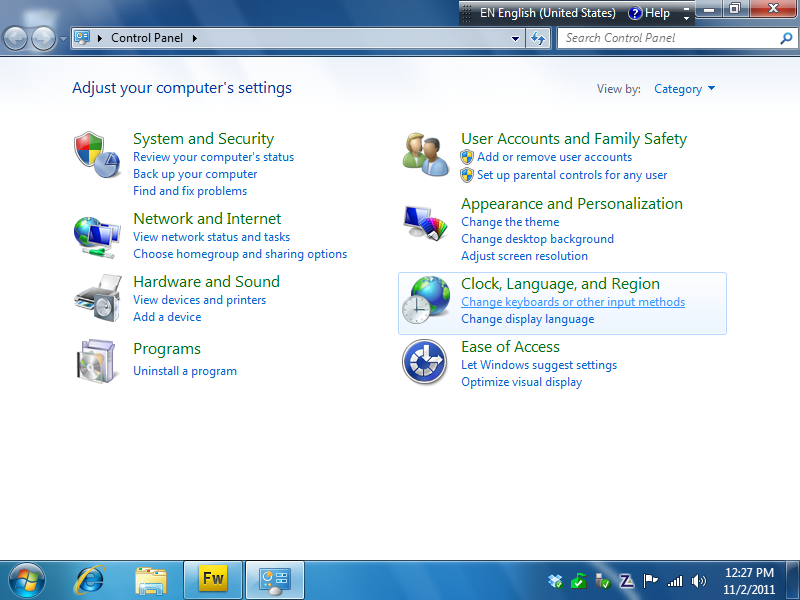Open Ease of Access heading
This screenshot has height=600, width=800.
[510, 347]
